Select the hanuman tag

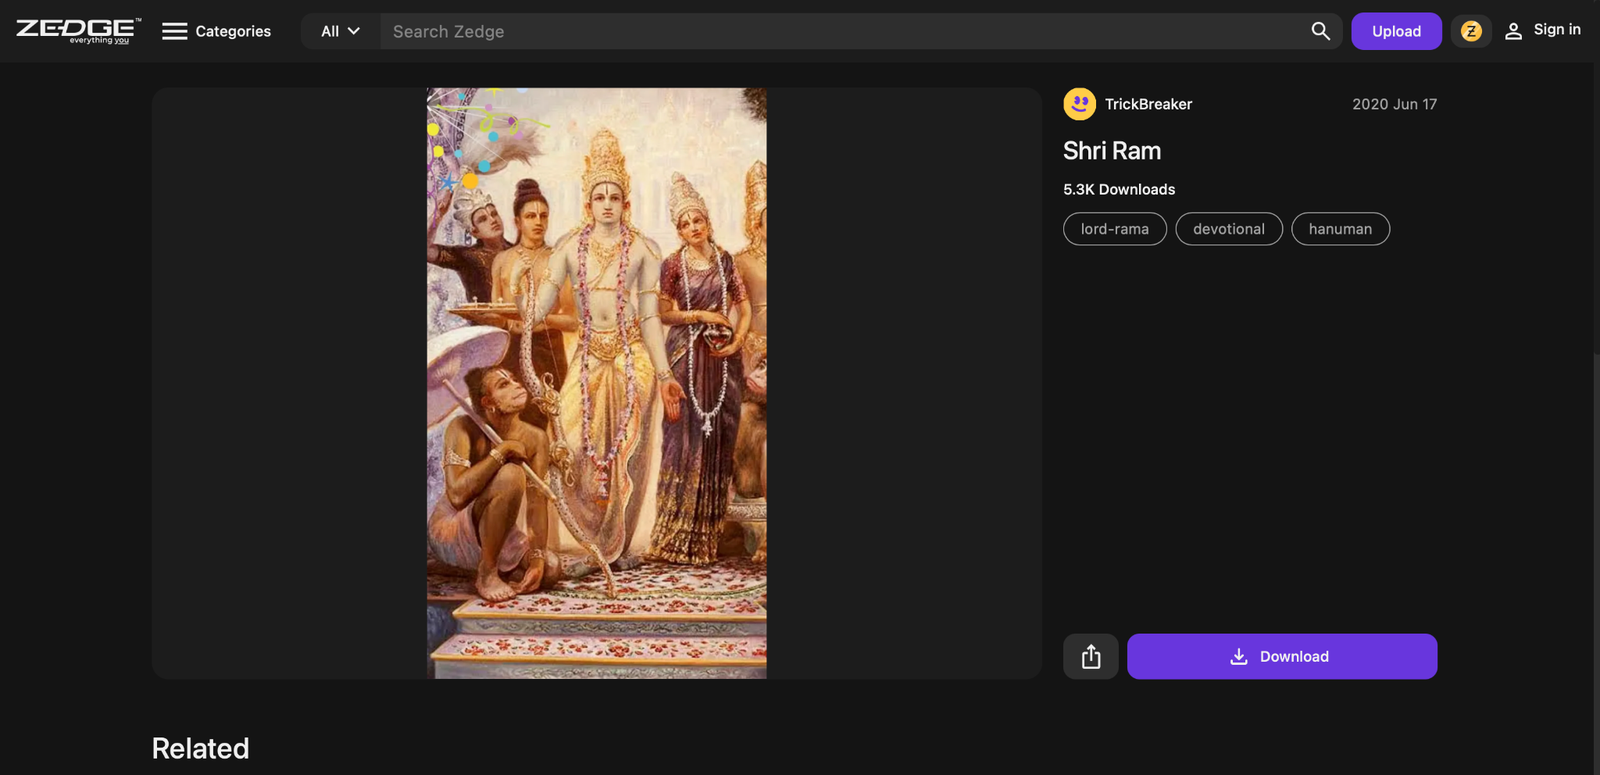point(1340,229)
